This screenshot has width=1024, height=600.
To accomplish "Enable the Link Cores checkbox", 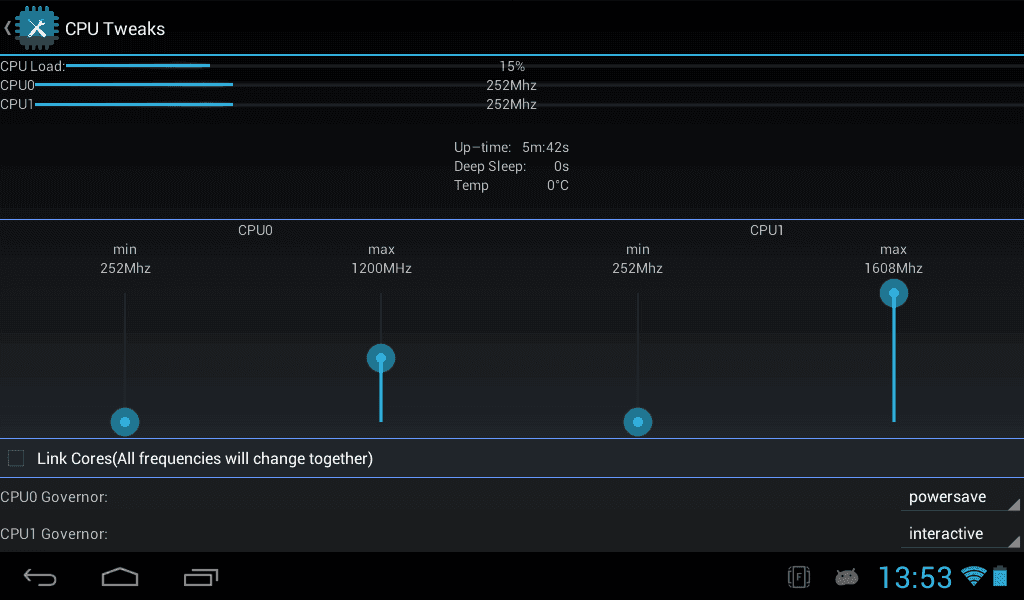I will tap(16, 458).
